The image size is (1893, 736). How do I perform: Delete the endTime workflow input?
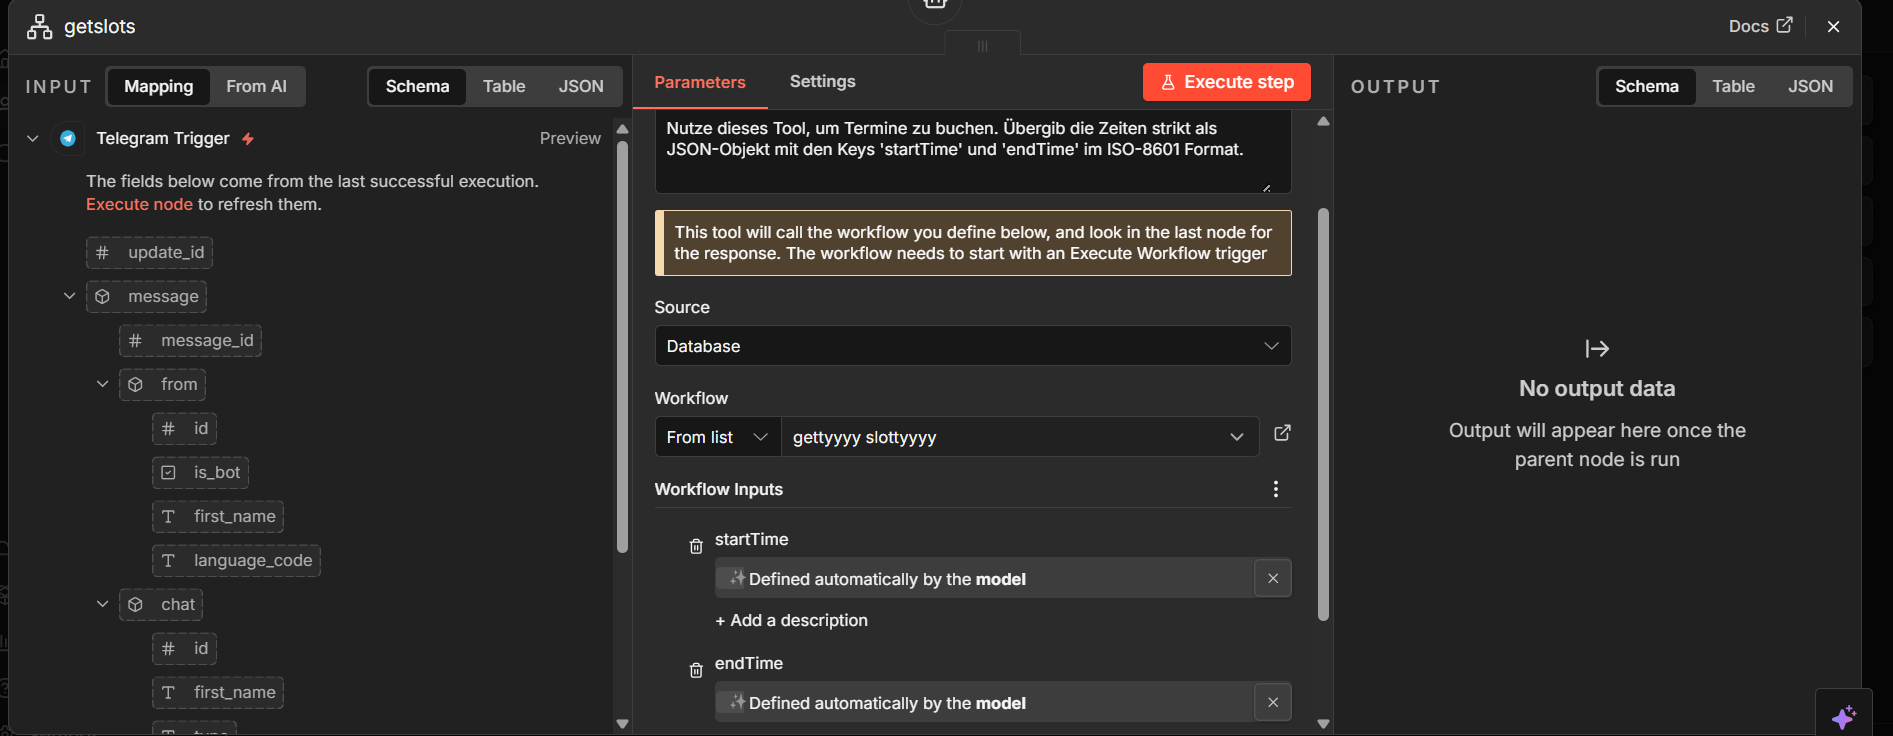[696, 670]
